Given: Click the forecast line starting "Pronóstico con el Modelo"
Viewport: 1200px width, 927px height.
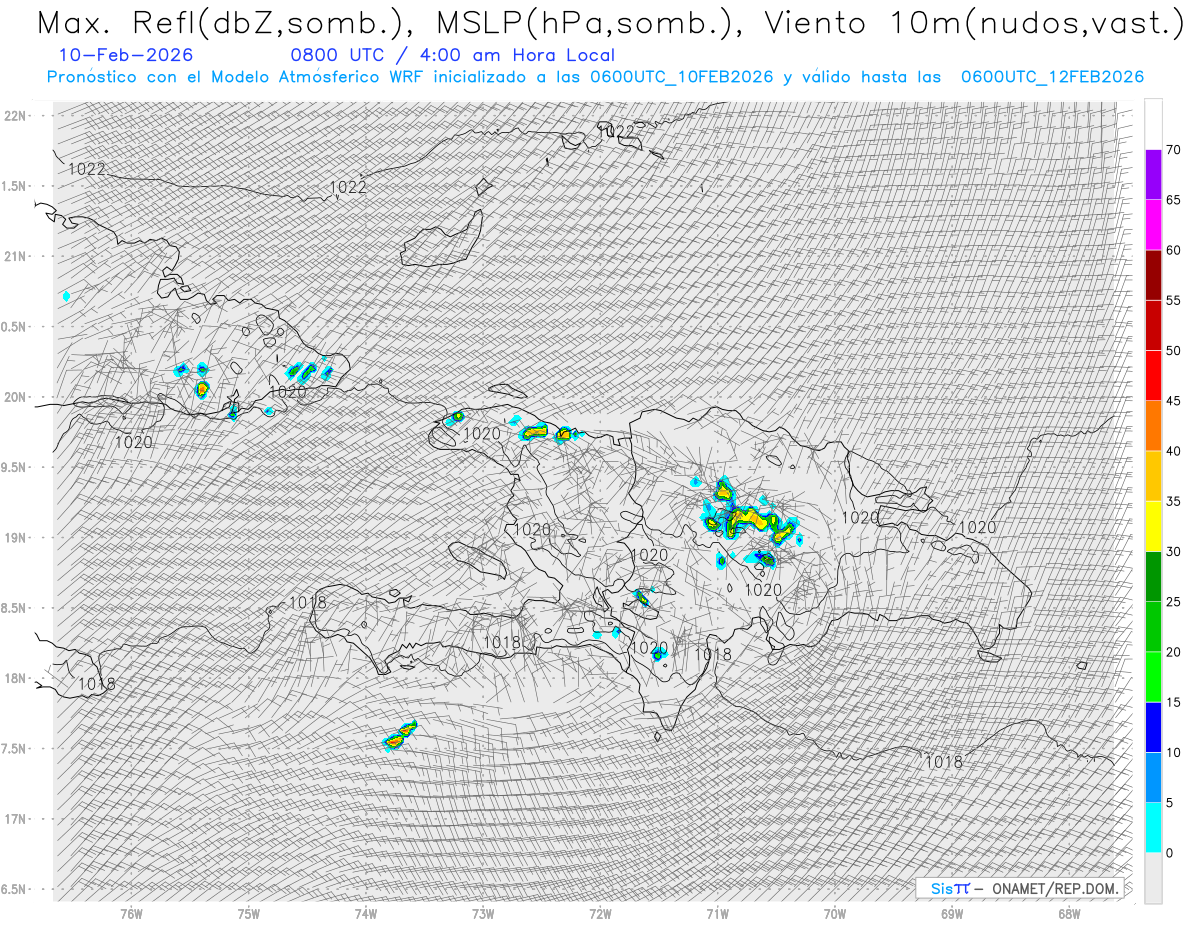Looking at the screenshot, I should tap(596, 77).
